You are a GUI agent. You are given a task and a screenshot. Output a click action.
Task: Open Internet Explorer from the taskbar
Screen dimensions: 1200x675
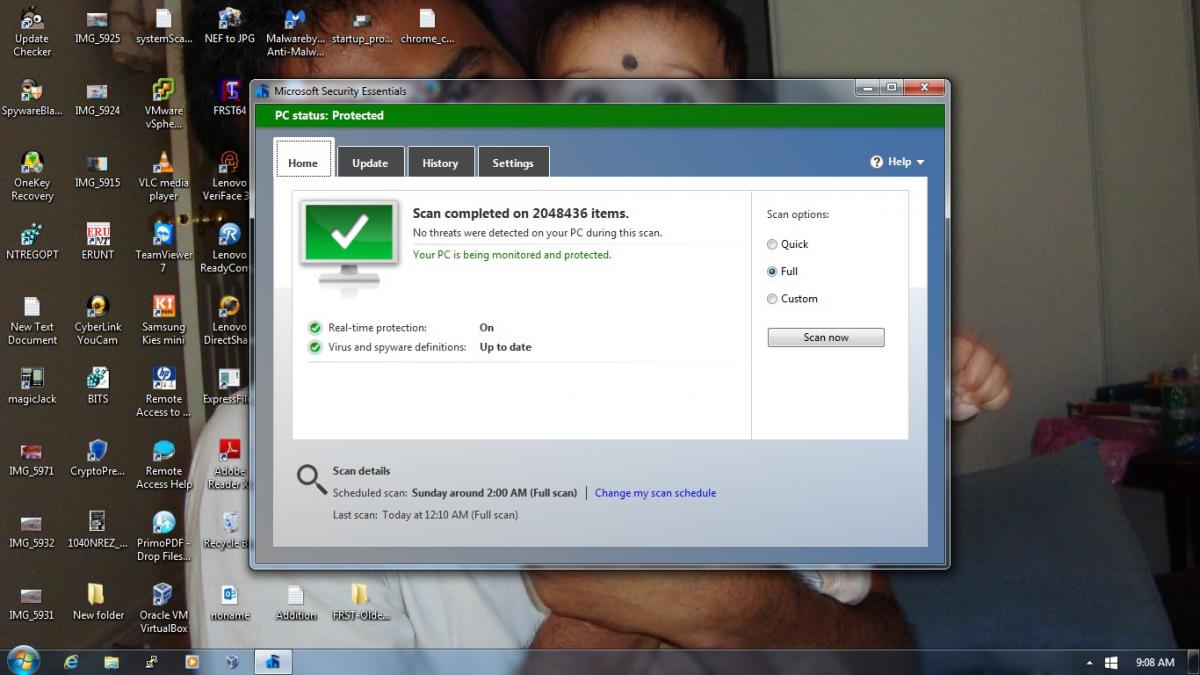pos(71,662)
